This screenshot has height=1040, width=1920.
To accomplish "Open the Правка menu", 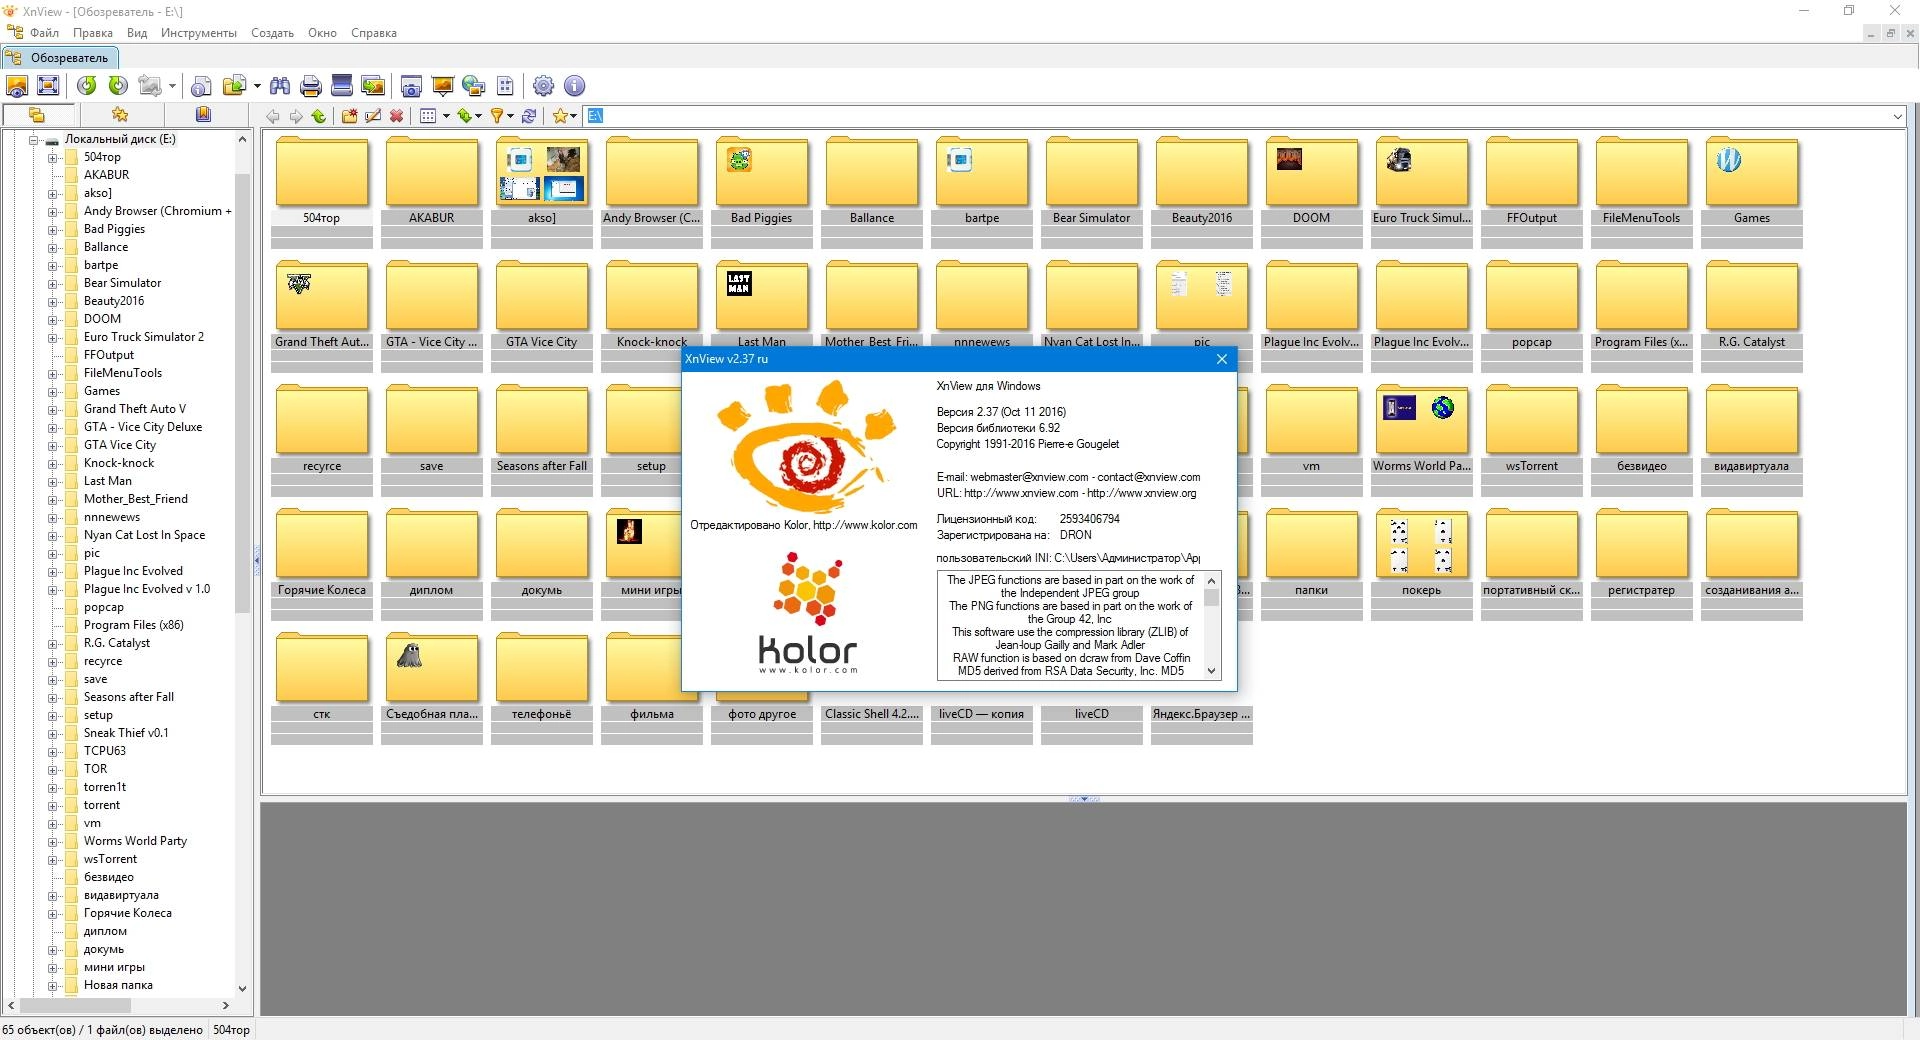I will click(92, 33).
